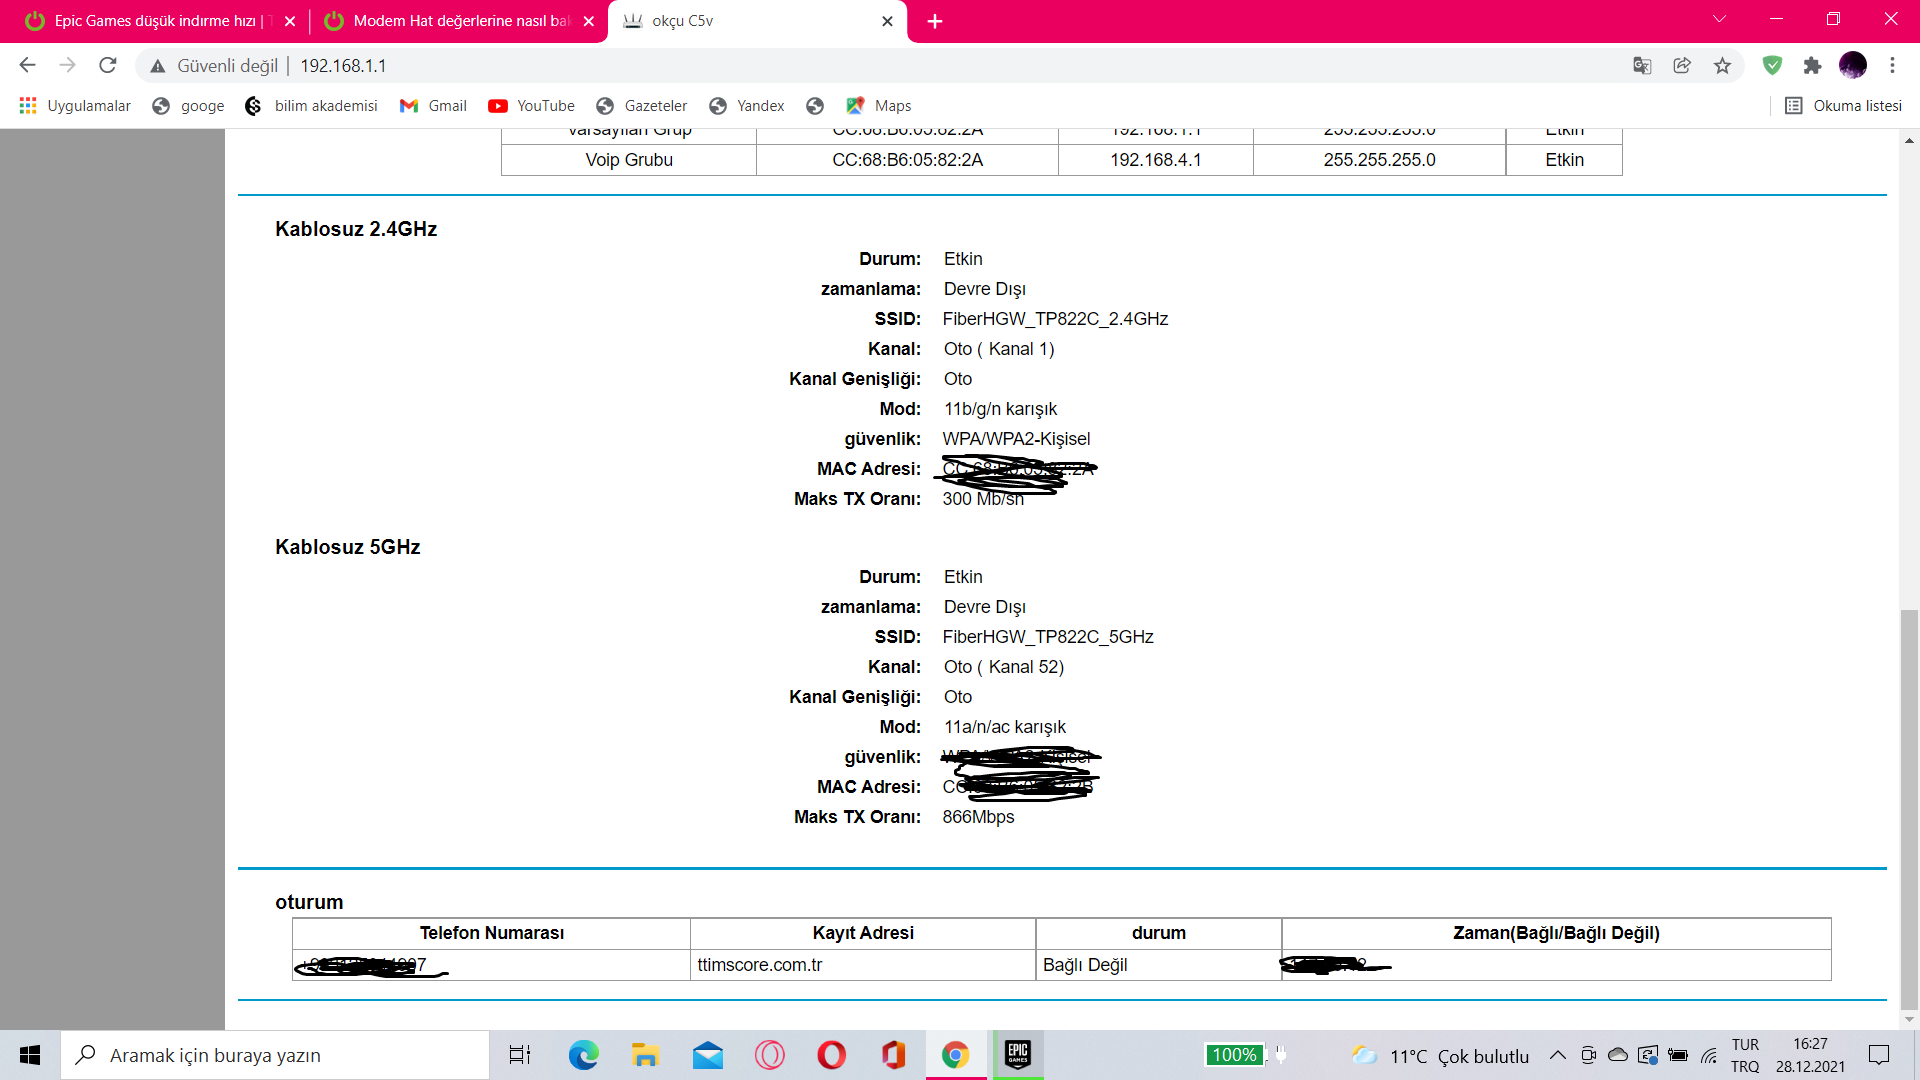Click the green shield extension icon
Screen dimensions: 1920x1080
[x=1772, y=66]
